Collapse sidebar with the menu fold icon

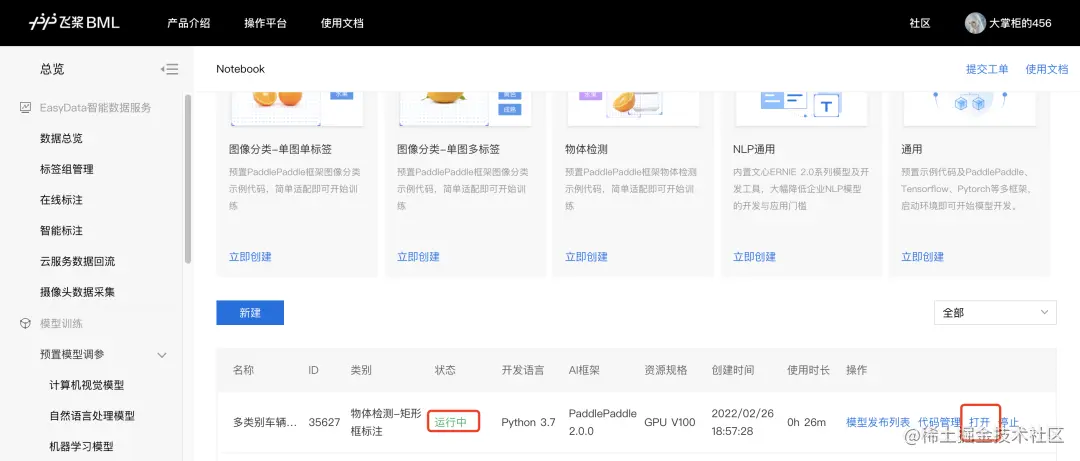coord(169,69)
